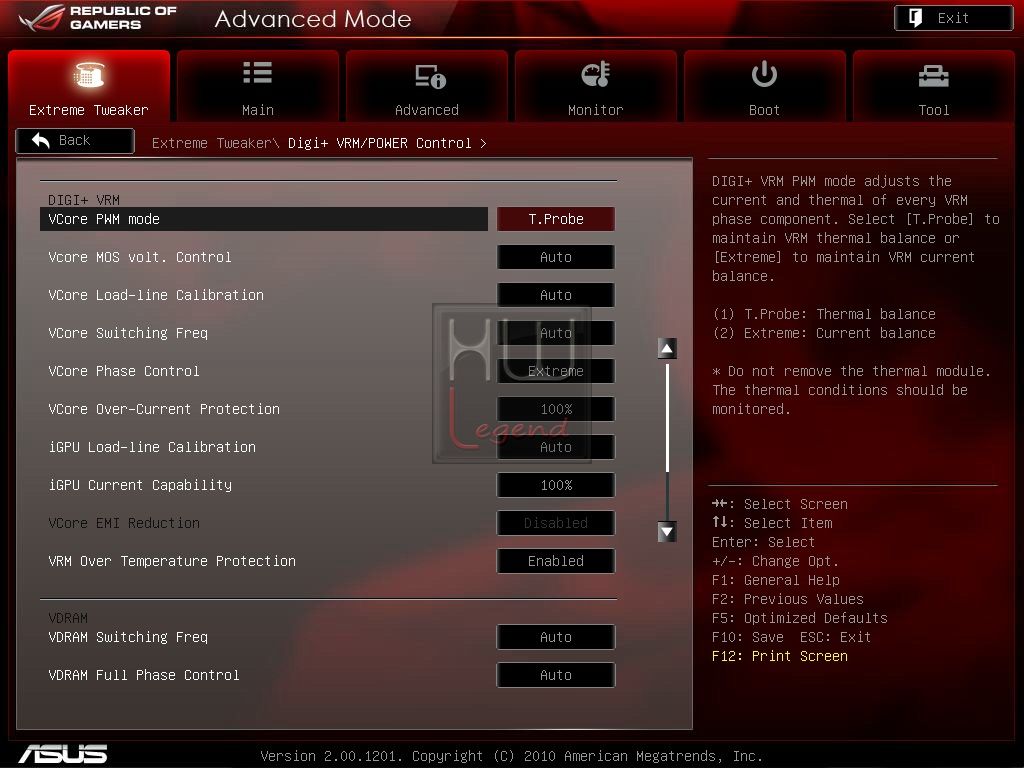Open VCore Load-line Calibration Auto dropdown
This screenshot has width=1024, height=768.
coord(556,295)
